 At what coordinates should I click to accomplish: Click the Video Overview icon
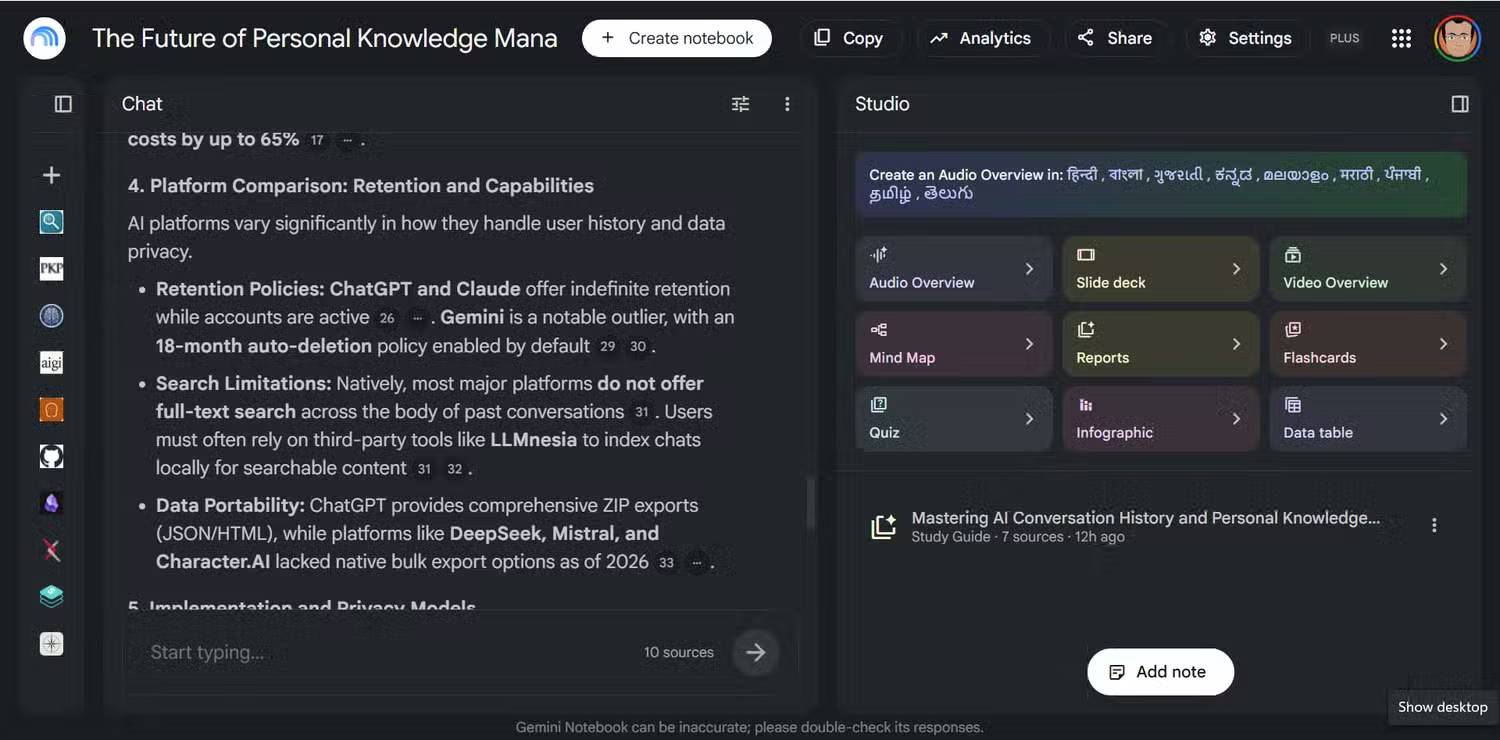pos(1292,255)
